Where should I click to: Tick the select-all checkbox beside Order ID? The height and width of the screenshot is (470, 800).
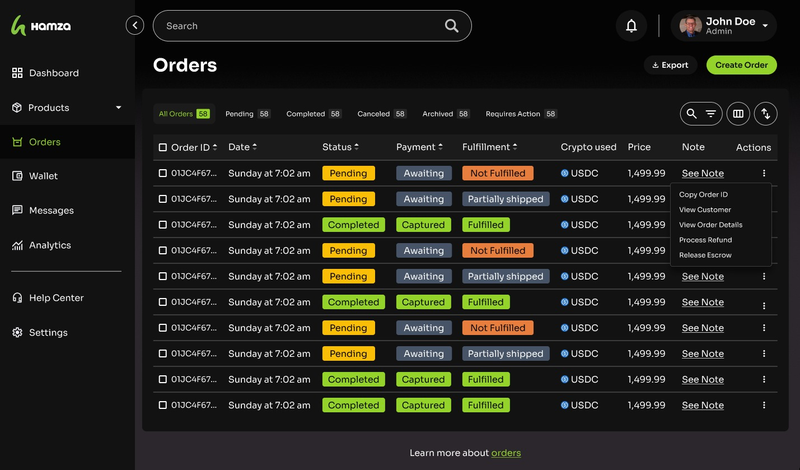click(163, 147)
